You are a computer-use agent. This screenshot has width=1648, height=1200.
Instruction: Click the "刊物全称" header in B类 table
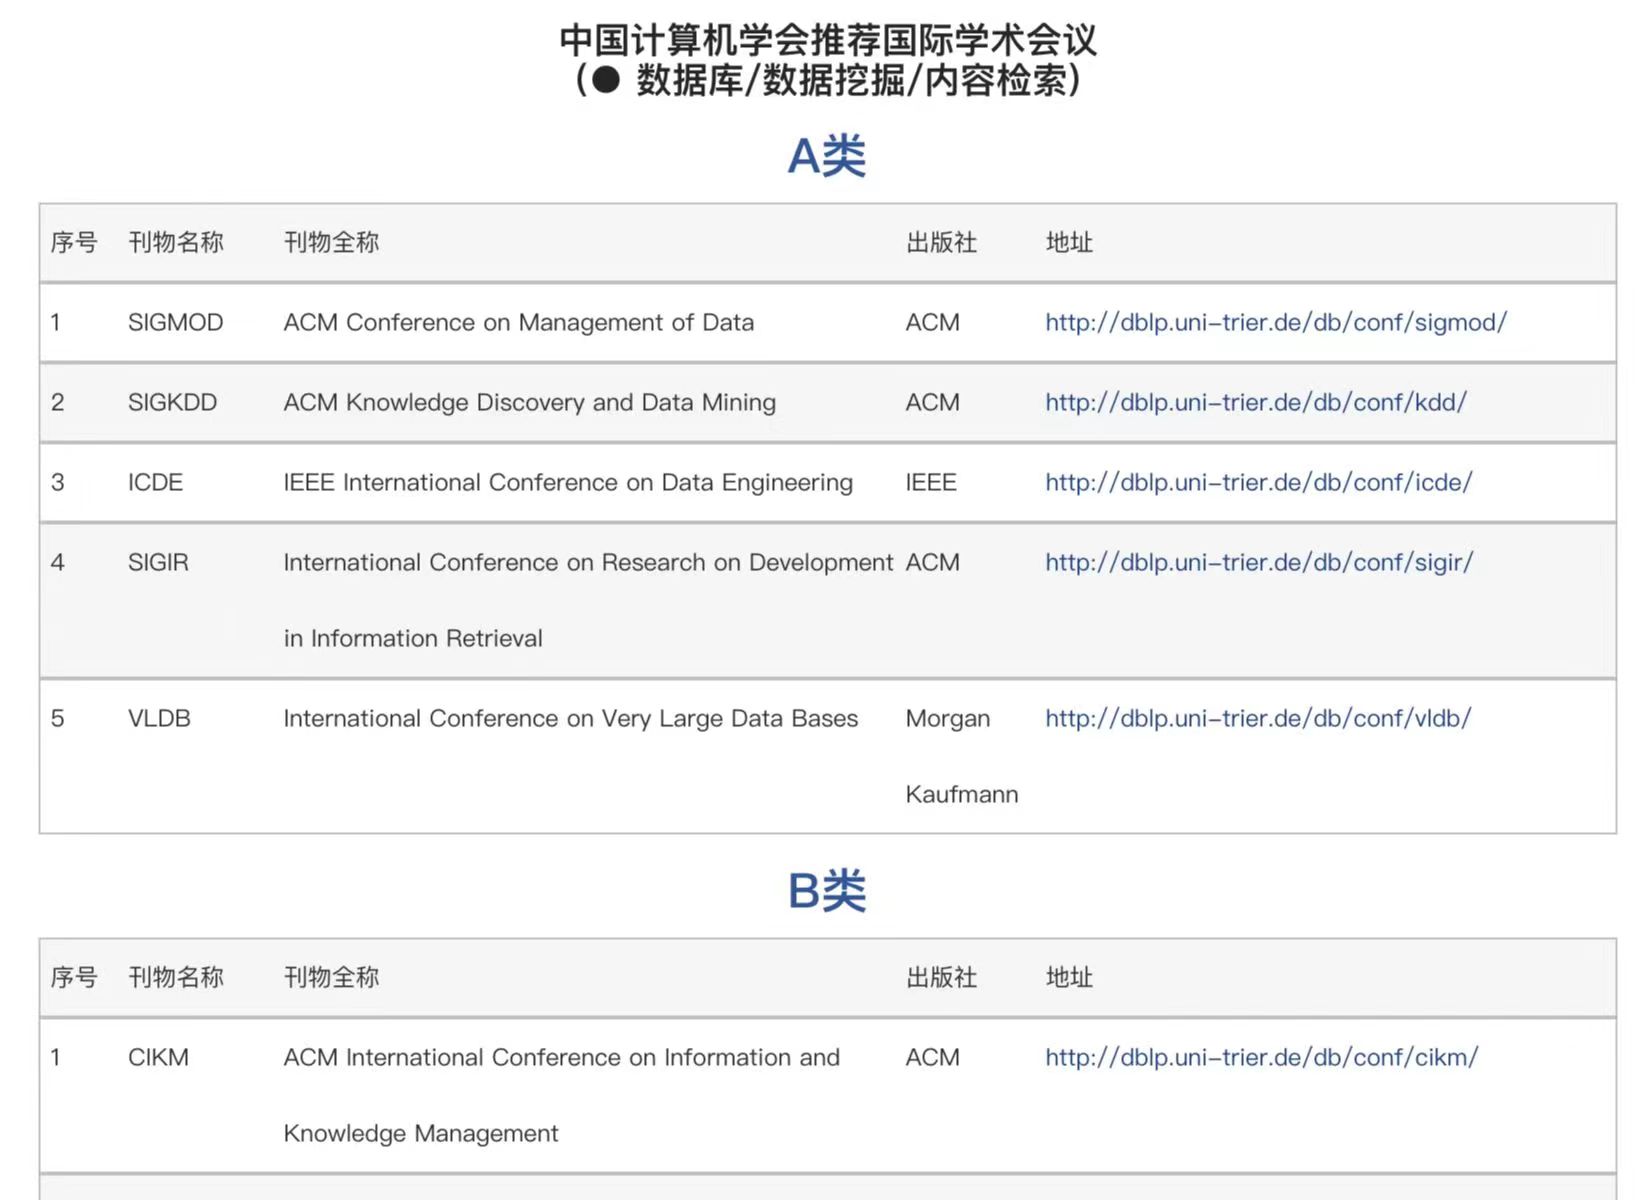point(331,977)
